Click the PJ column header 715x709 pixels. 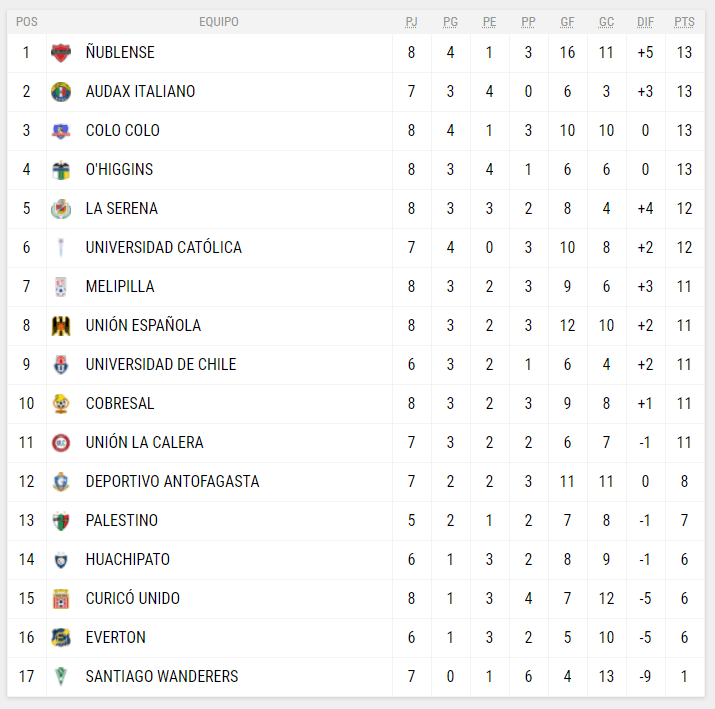pyautogui.click(x=411, y=22)
